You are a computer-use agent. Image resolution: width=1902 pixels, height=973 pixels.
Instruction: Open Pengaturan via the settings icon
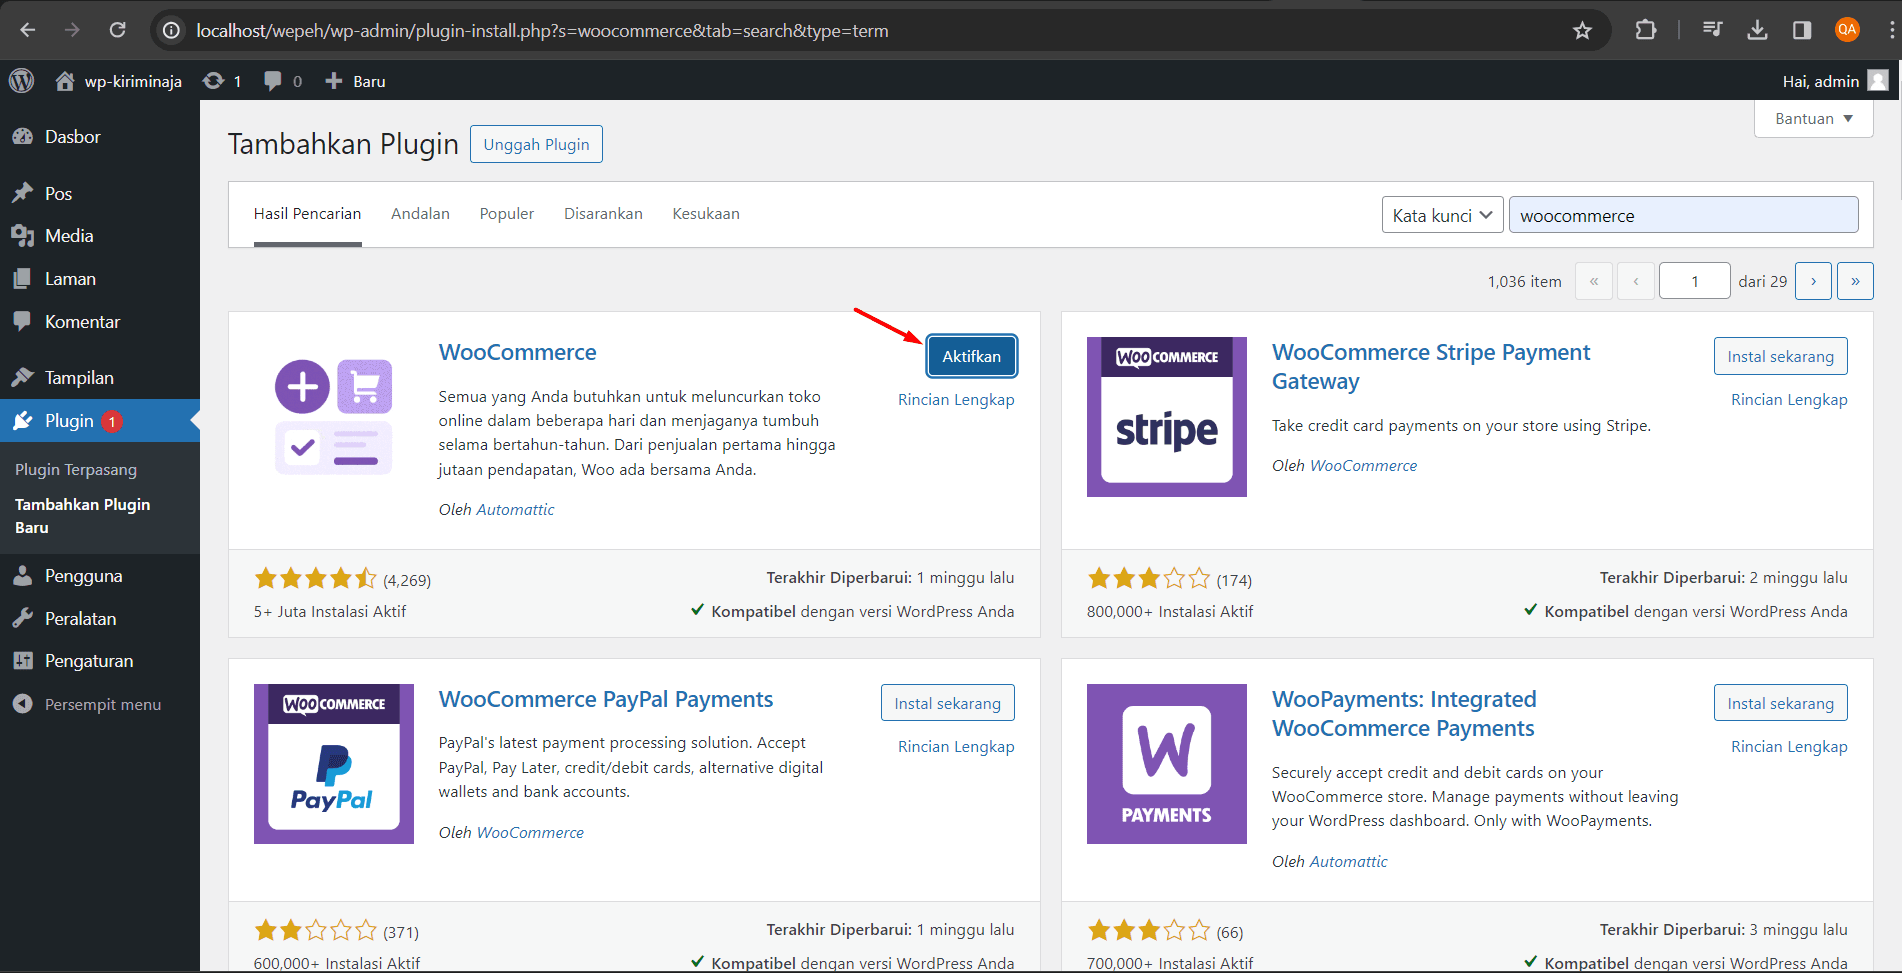(x=23, y=660)
